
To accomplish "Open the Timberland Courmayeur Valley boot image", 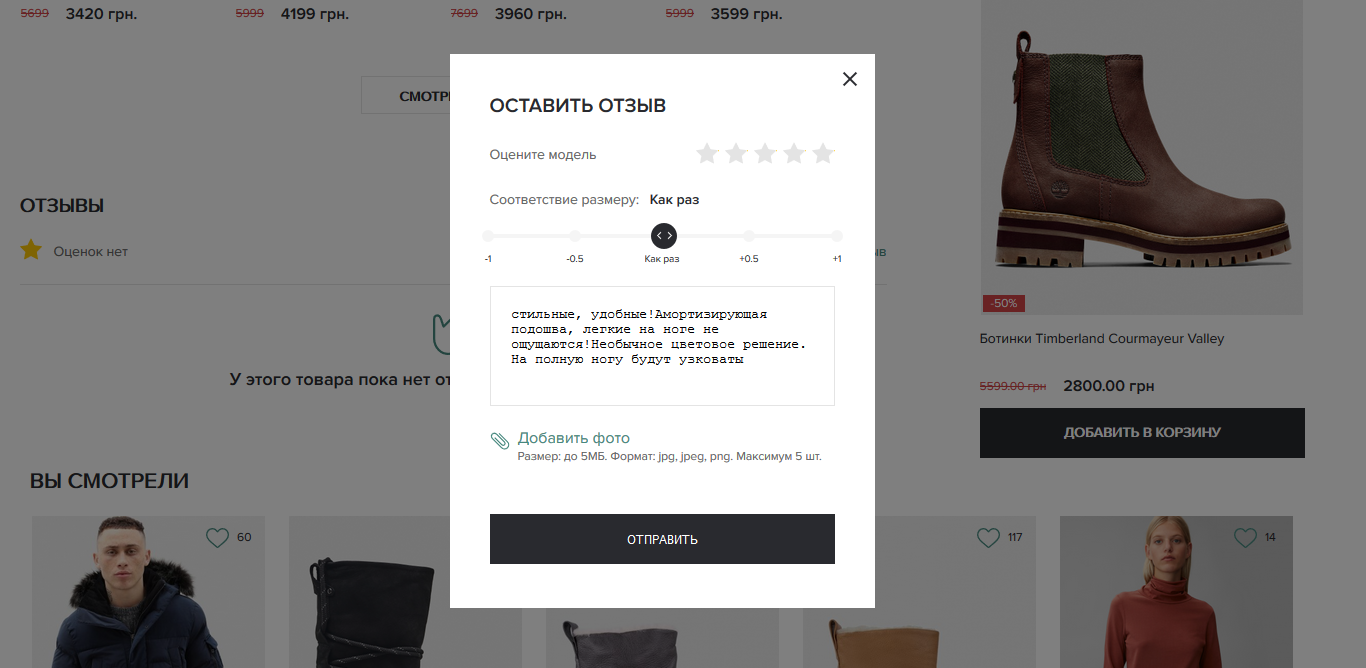I will [x=1142, y=157].
